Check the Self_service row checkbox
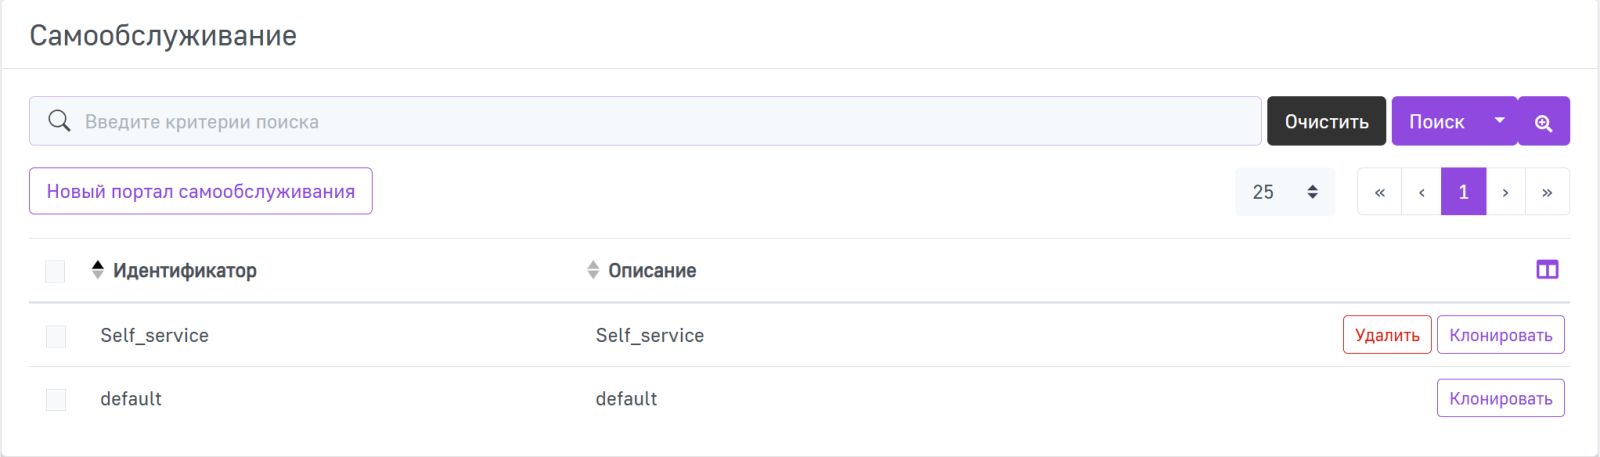The width and height of the screenshot is (1600, 457). tap(56, 336)
